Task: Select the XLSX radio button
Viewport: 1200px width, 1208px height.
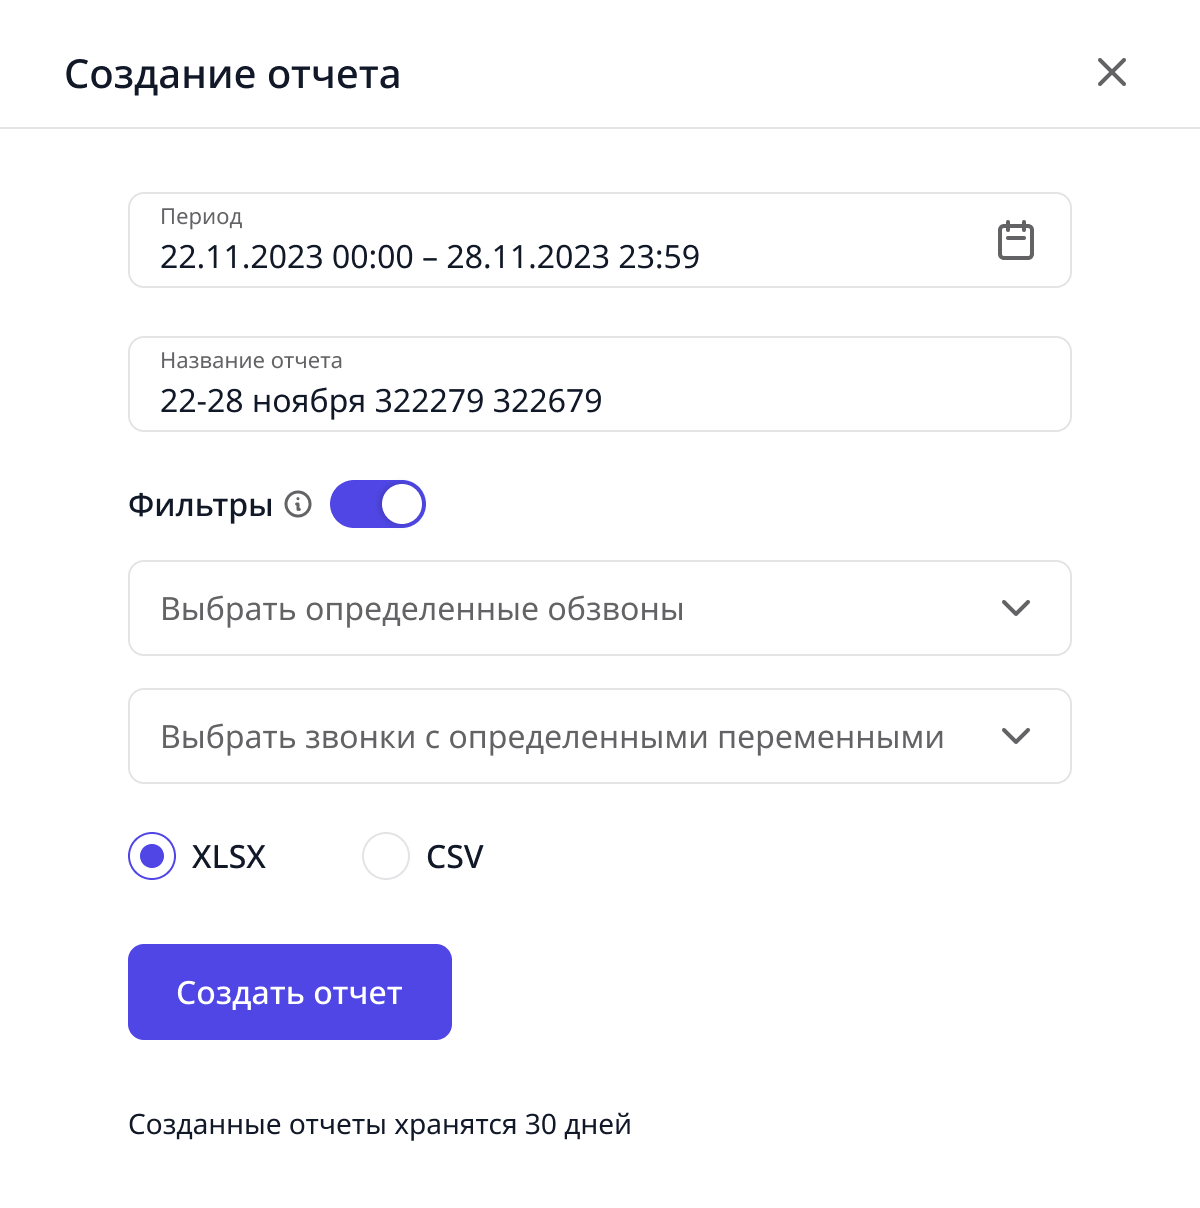Action: (x=152, y=856)
